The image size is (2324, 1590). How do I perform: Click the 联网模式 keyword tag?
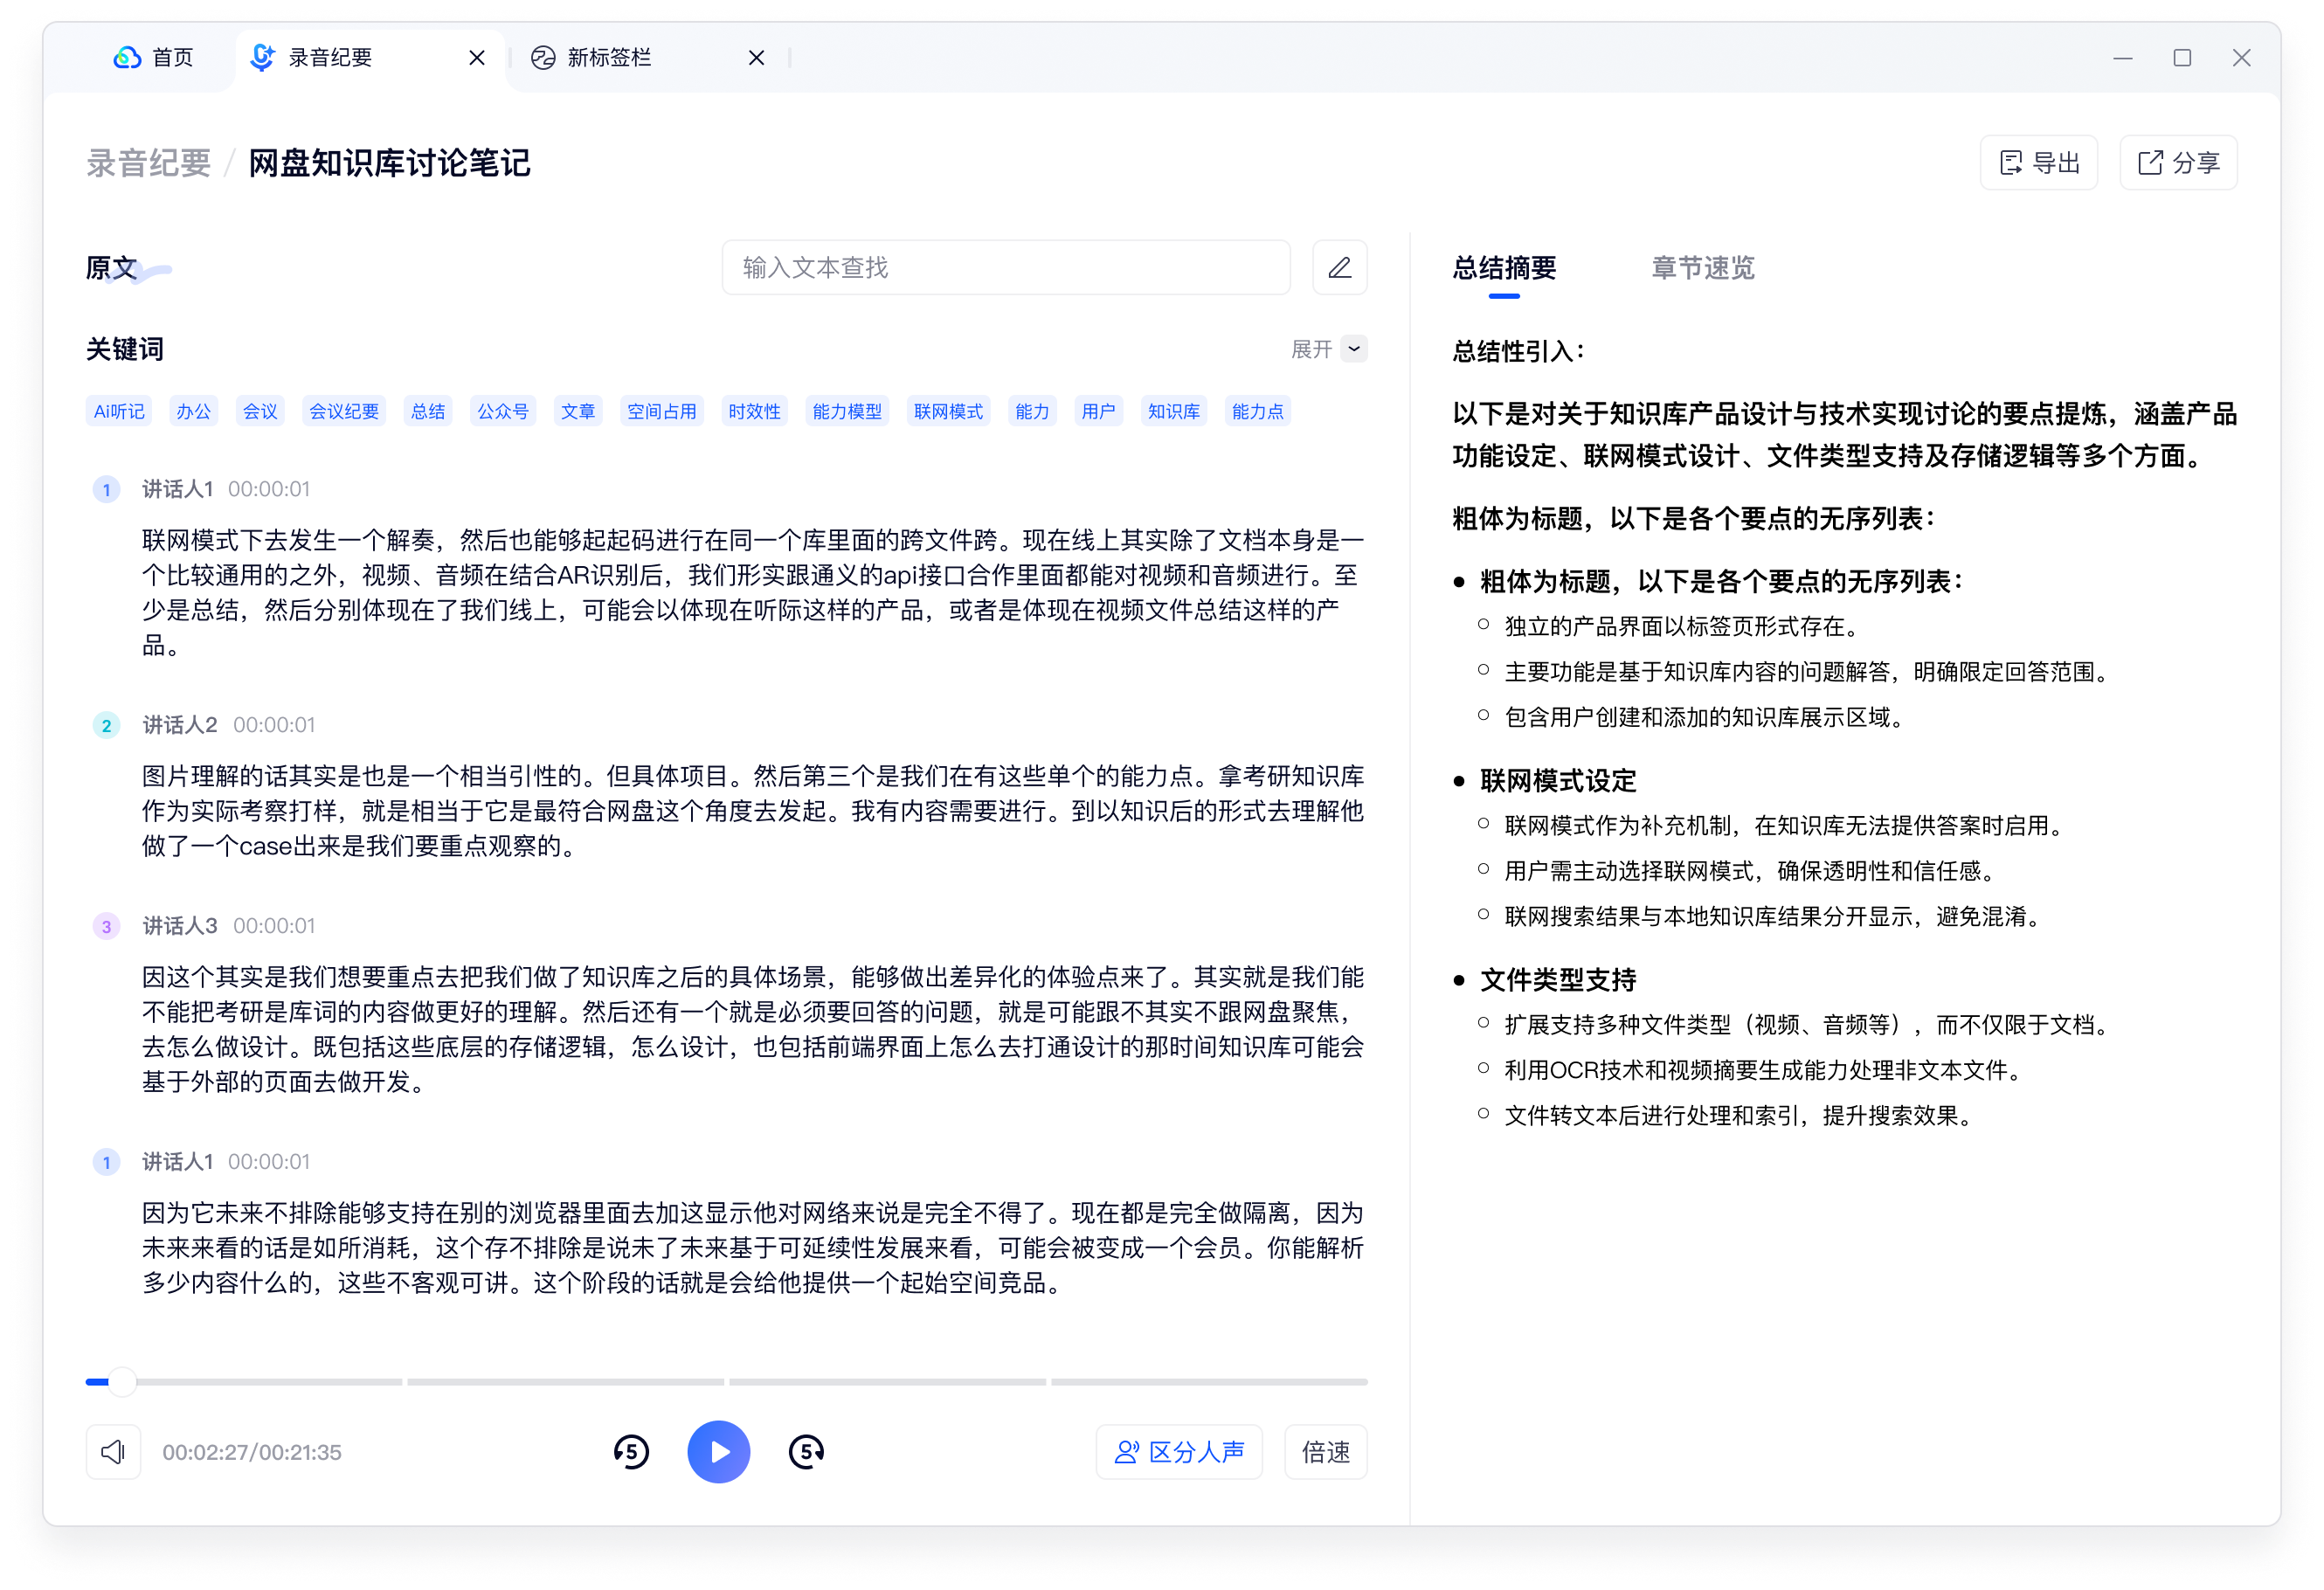click(x=948, y=411)
